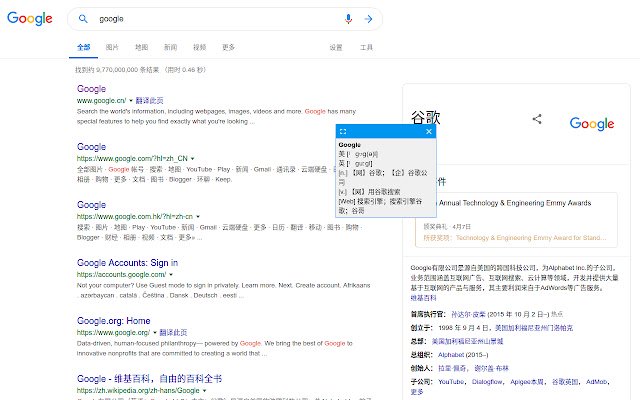The image size is (640, 400).
Task: Open the 更多 tab menu
Action: click(x=228, y=47)
